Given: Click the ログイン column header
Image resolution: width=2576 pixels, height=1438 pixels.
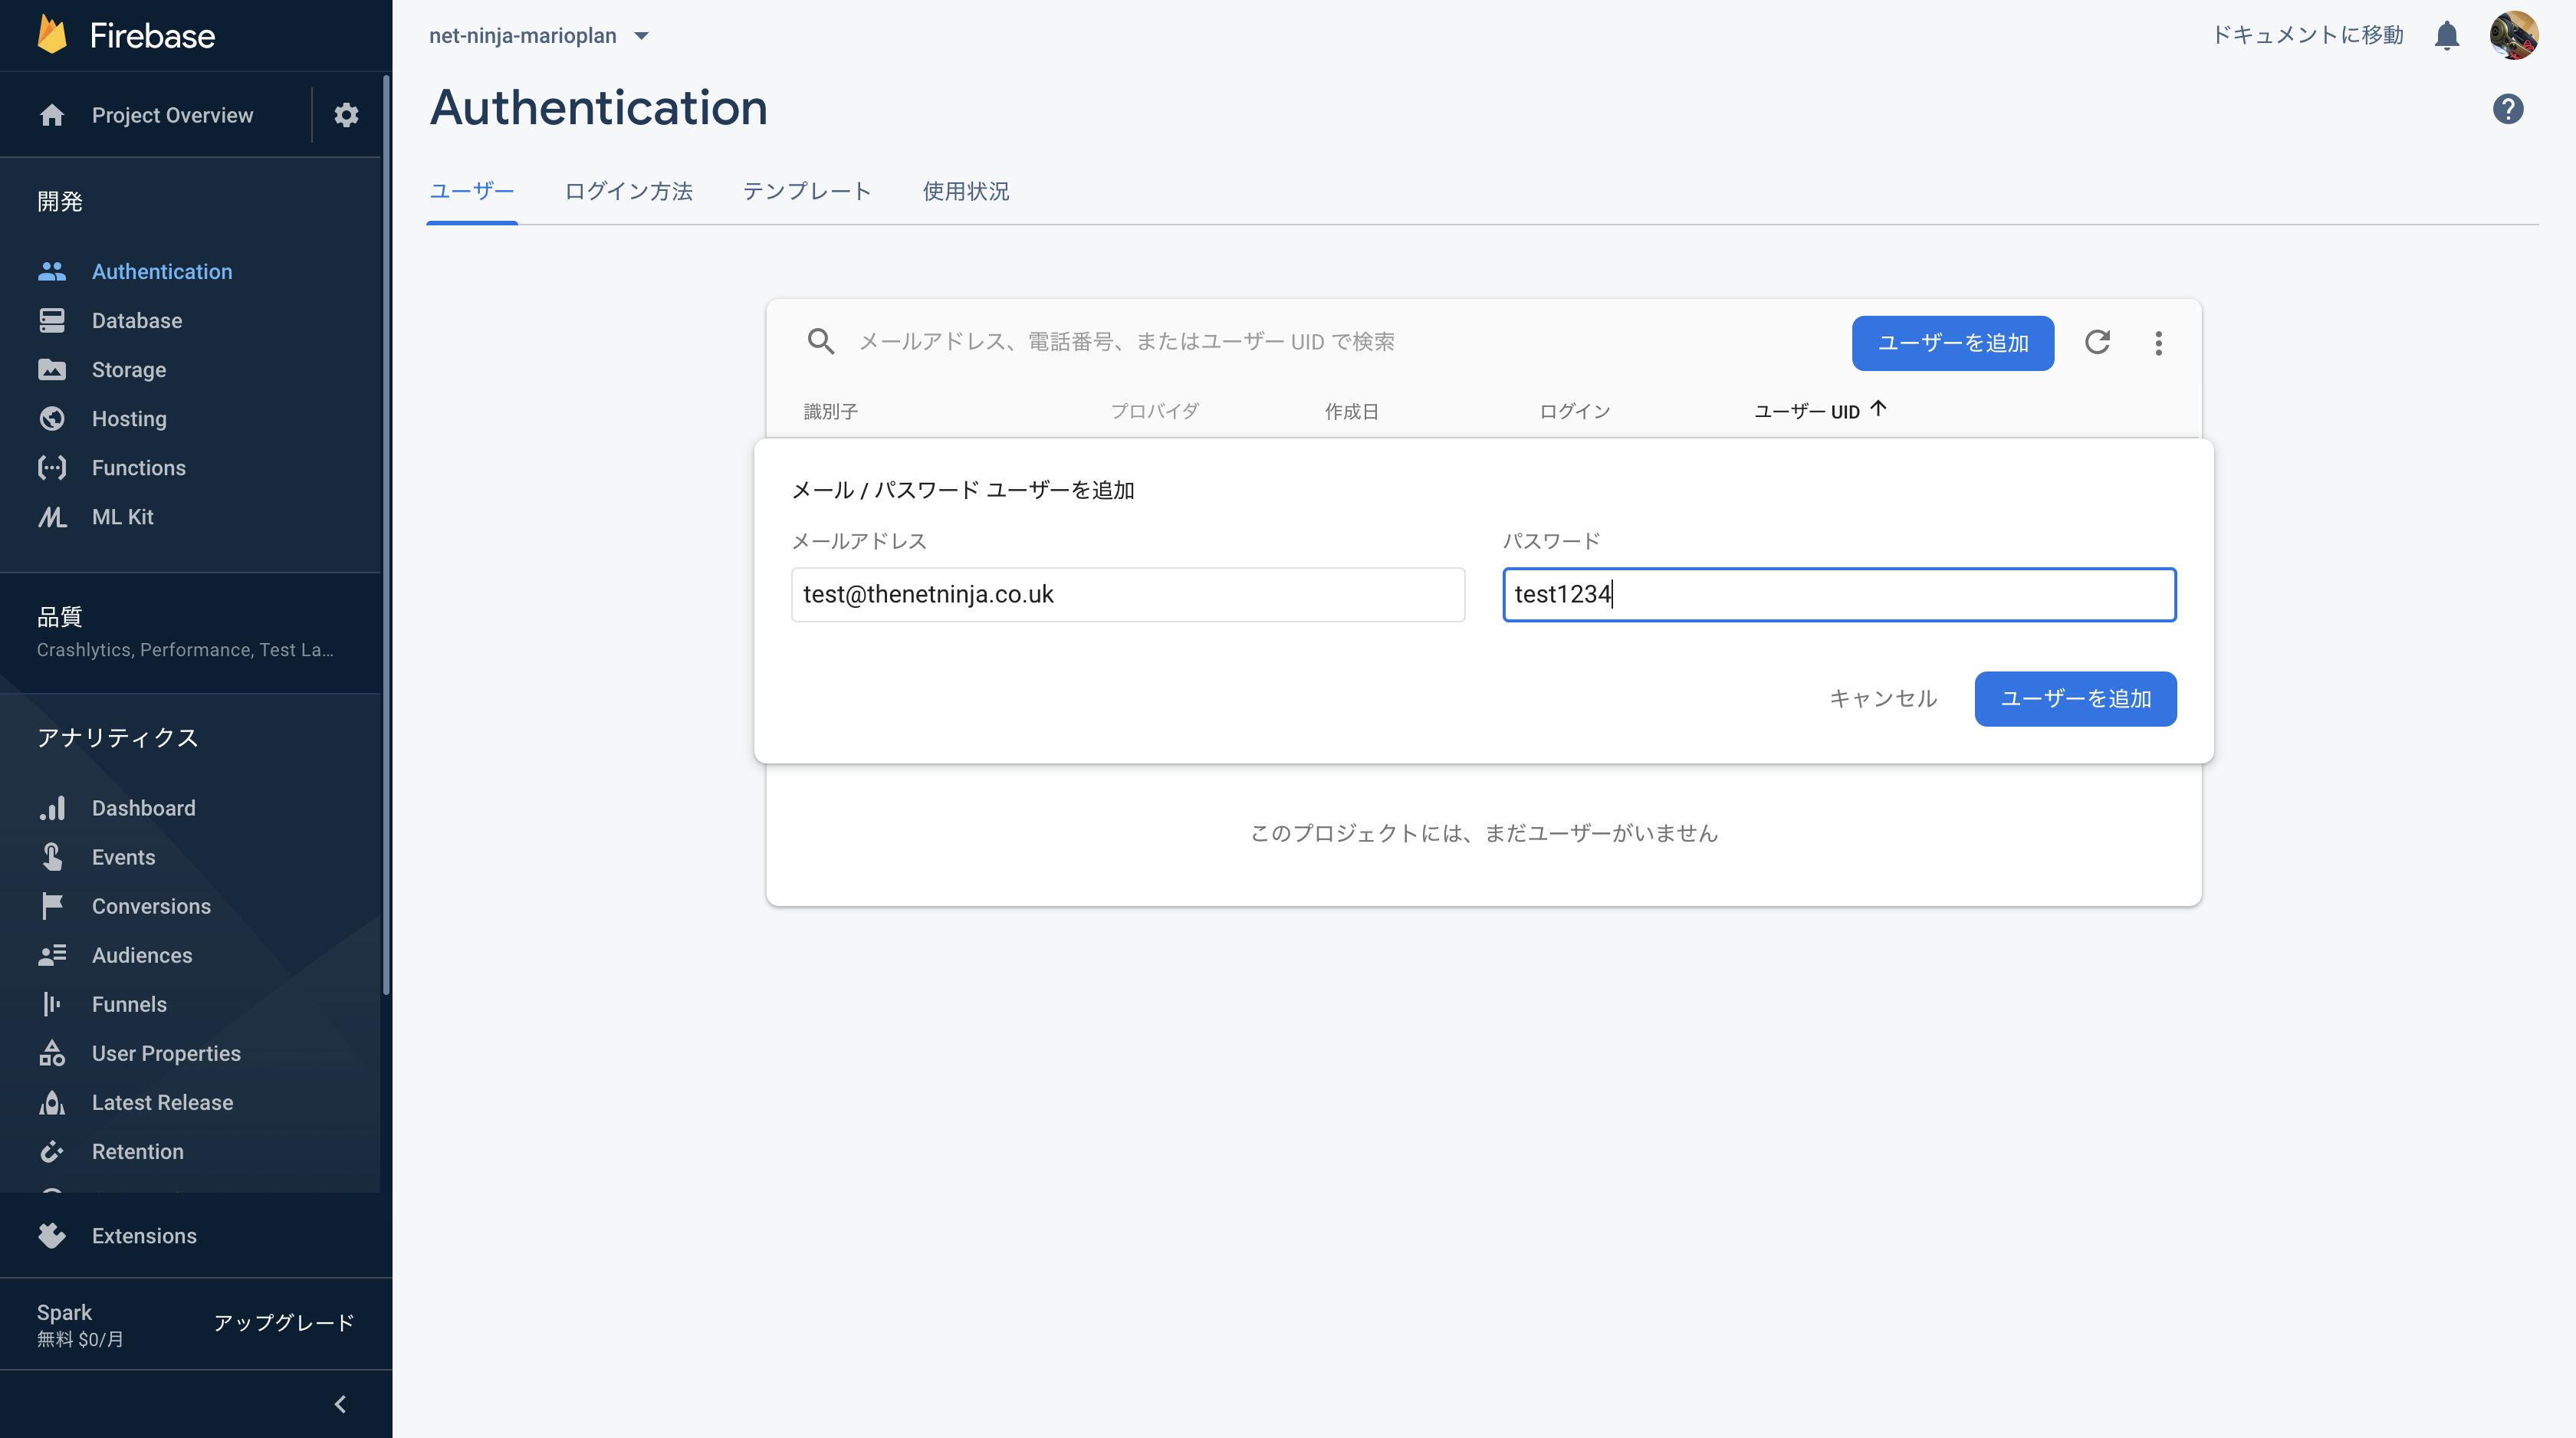Looking at the screenshot, I should click(1574, 411).
